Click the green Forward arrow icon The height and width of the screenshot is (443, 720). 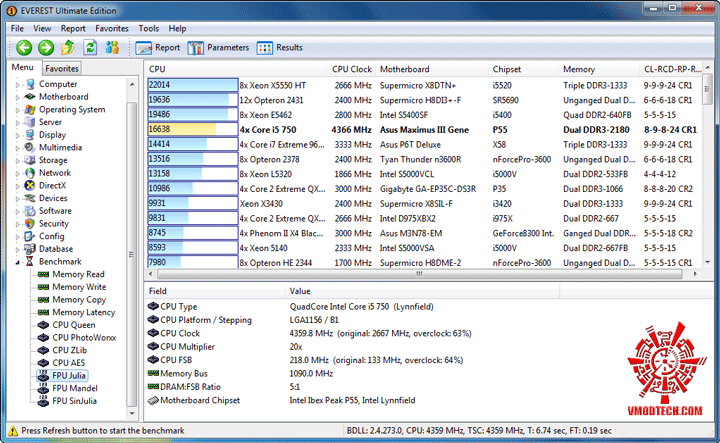[46, 47]
